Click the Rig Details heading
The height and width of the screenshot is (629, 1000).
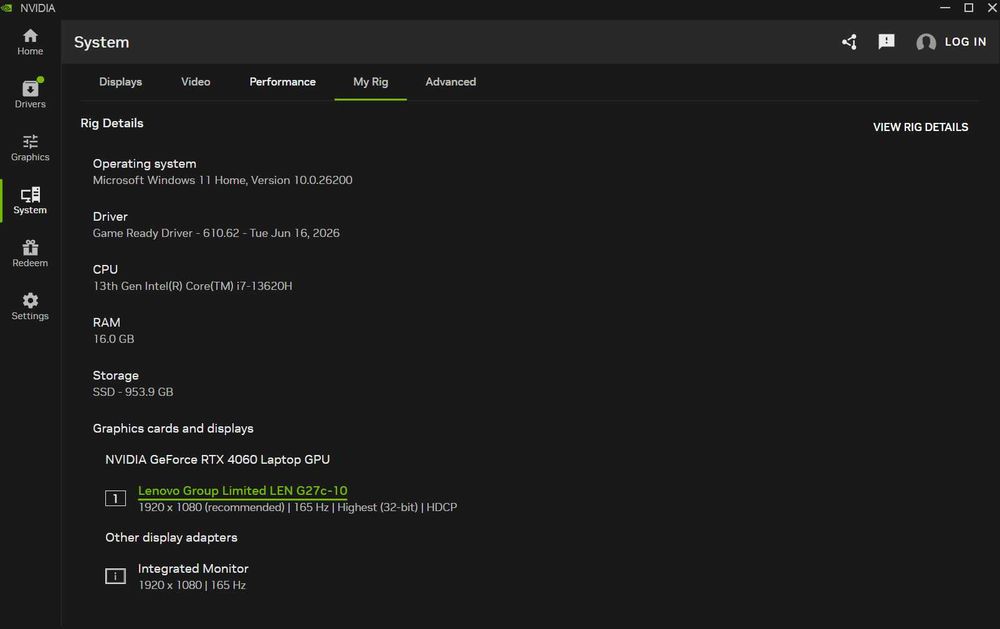pos(112,123)
